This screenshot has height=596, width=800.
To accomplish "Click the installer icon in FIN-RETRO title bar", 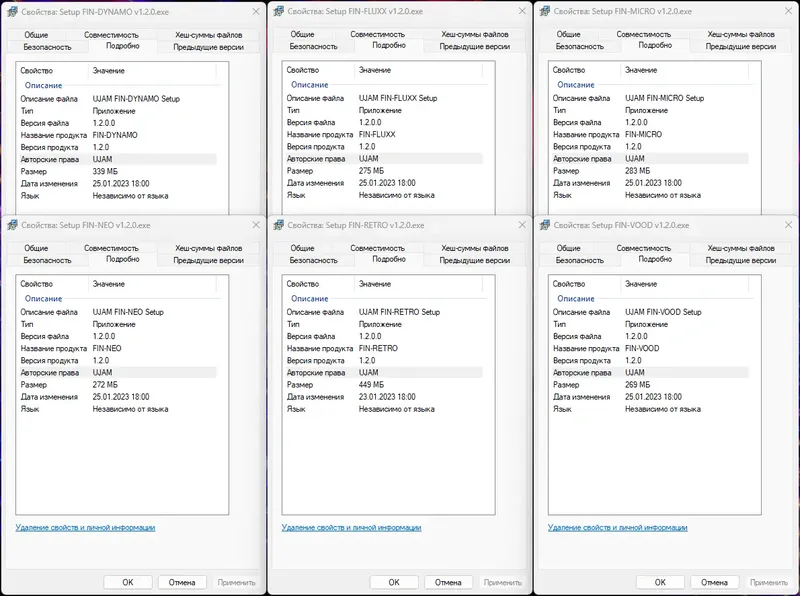I will [279, 225].
